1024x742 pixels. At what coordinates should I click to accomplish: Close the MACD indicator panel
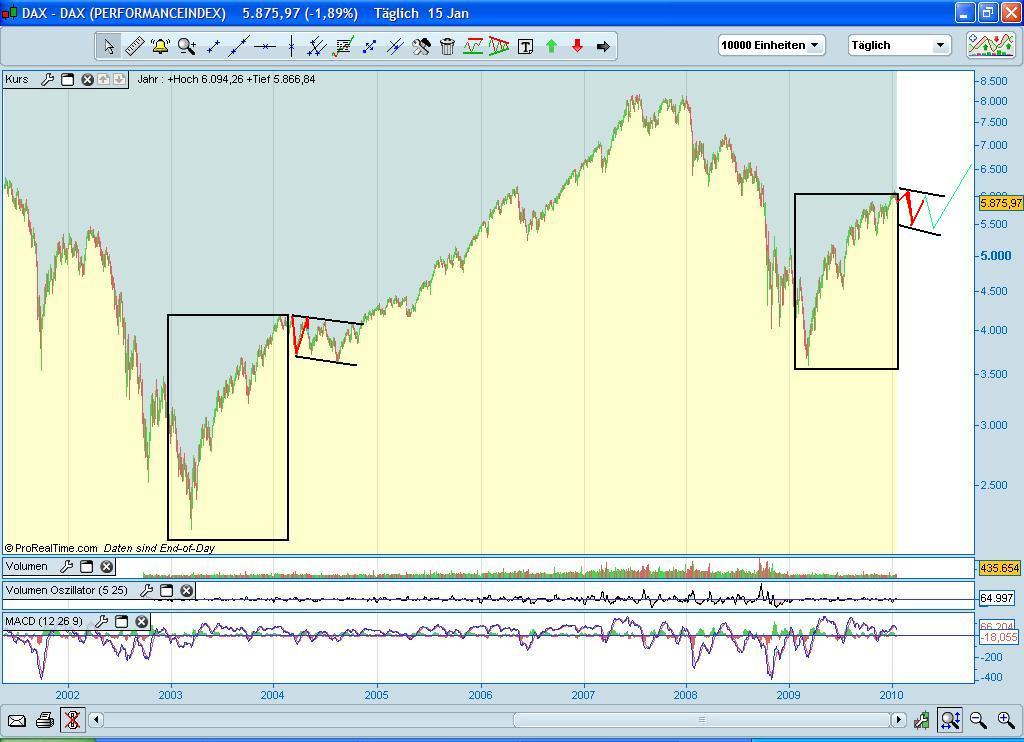coord(141,621)
